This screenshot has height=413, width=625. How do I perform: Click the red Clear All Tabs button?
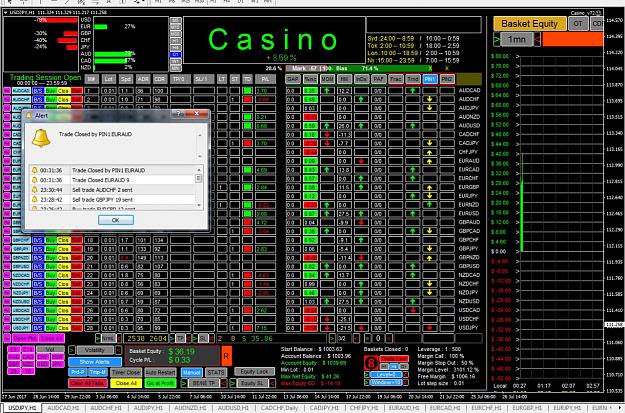tap(88, 383)
